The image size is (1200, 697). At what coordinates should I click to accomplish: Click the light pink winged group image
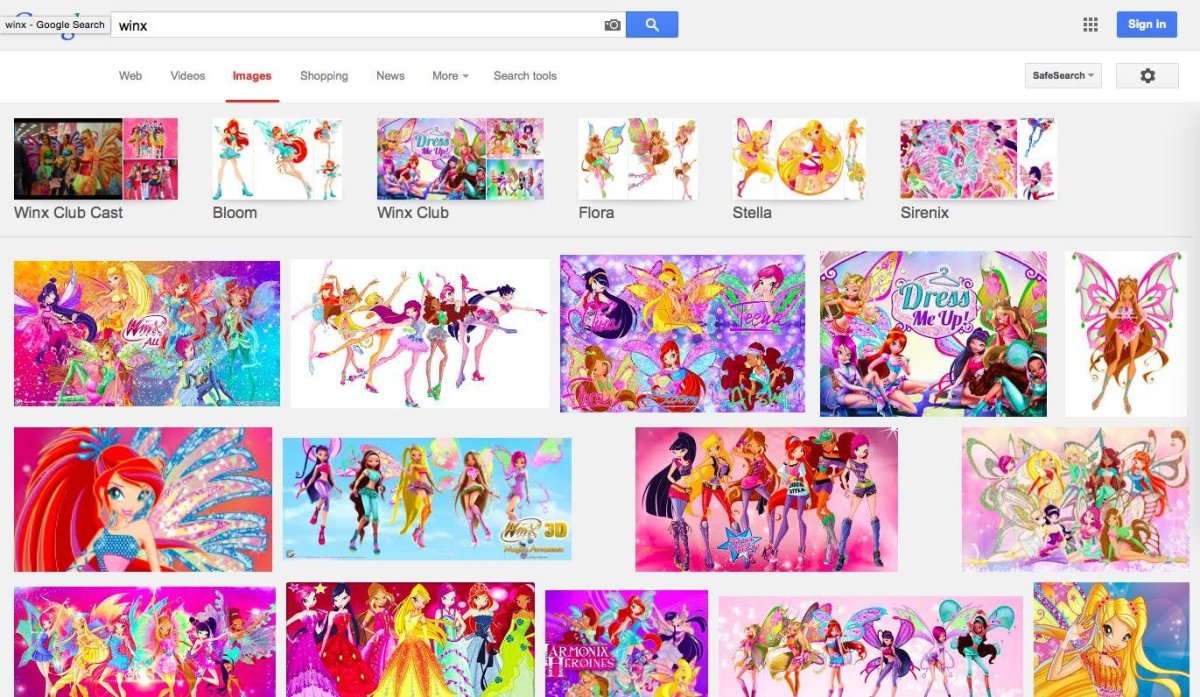click(x=870, y=646)
